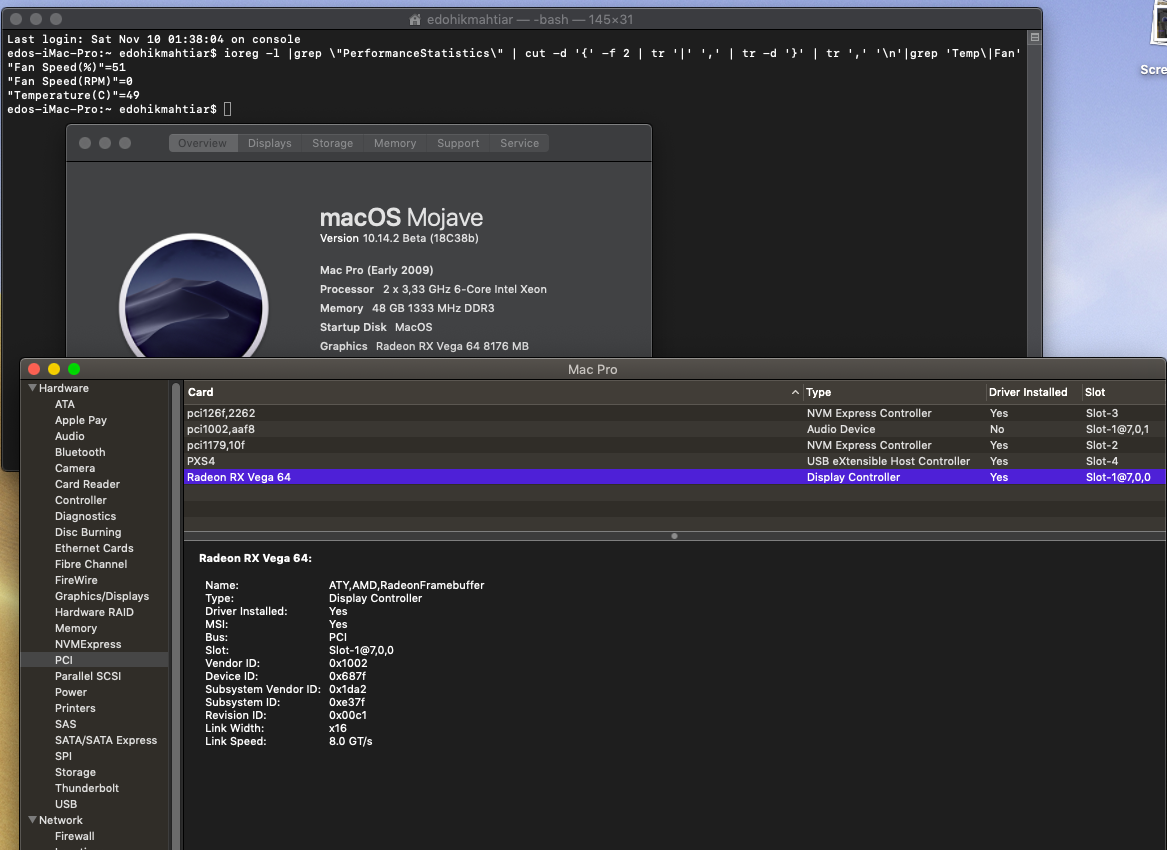Click the home folder icon in Terminal title

click(415, 19)
